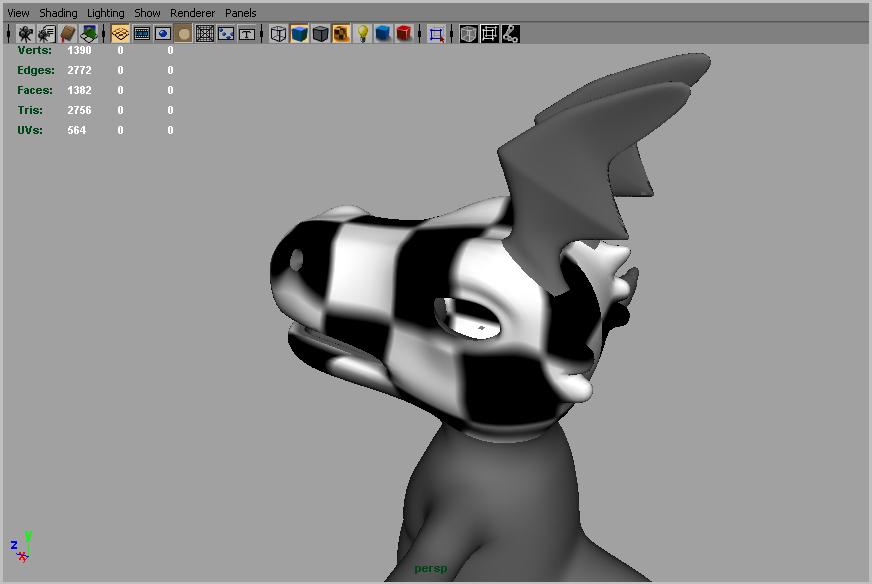Click the Faces count 1382
872x584 pixels.
[79, 90]
